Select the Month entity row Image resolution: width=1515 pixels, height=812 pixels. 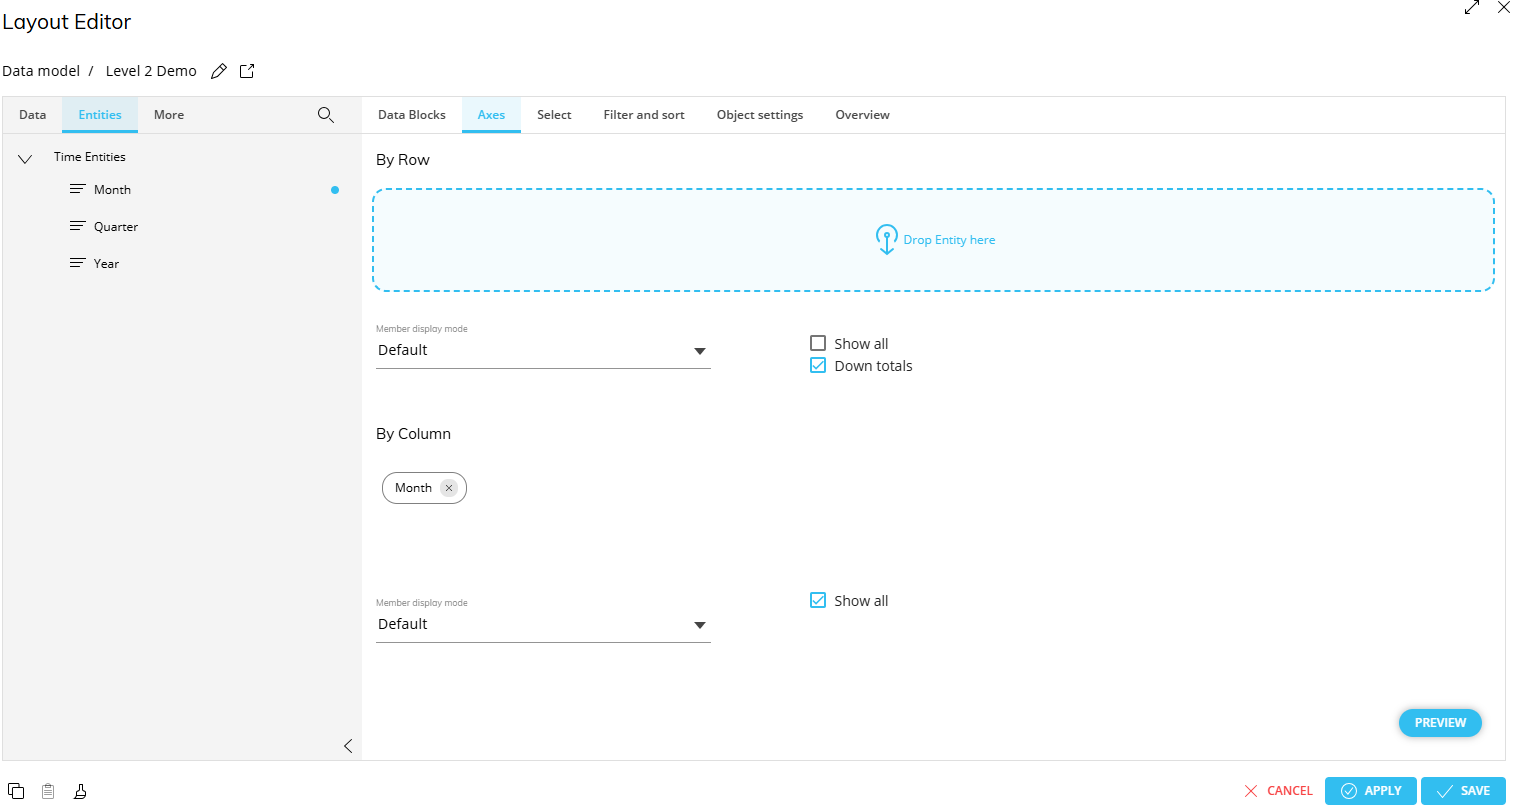(182, 190)
